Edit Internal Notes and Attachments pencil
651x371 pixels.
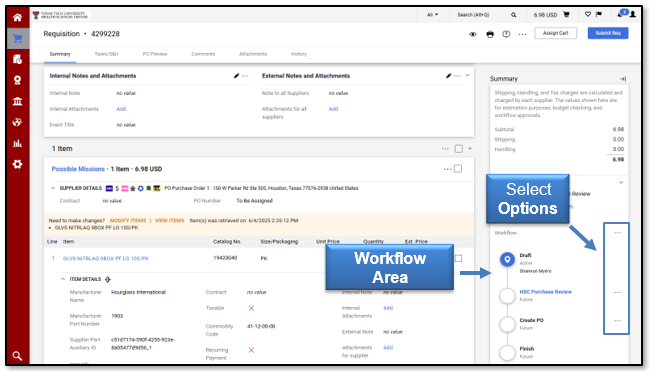pyautogui.click(x=236, y=76)
